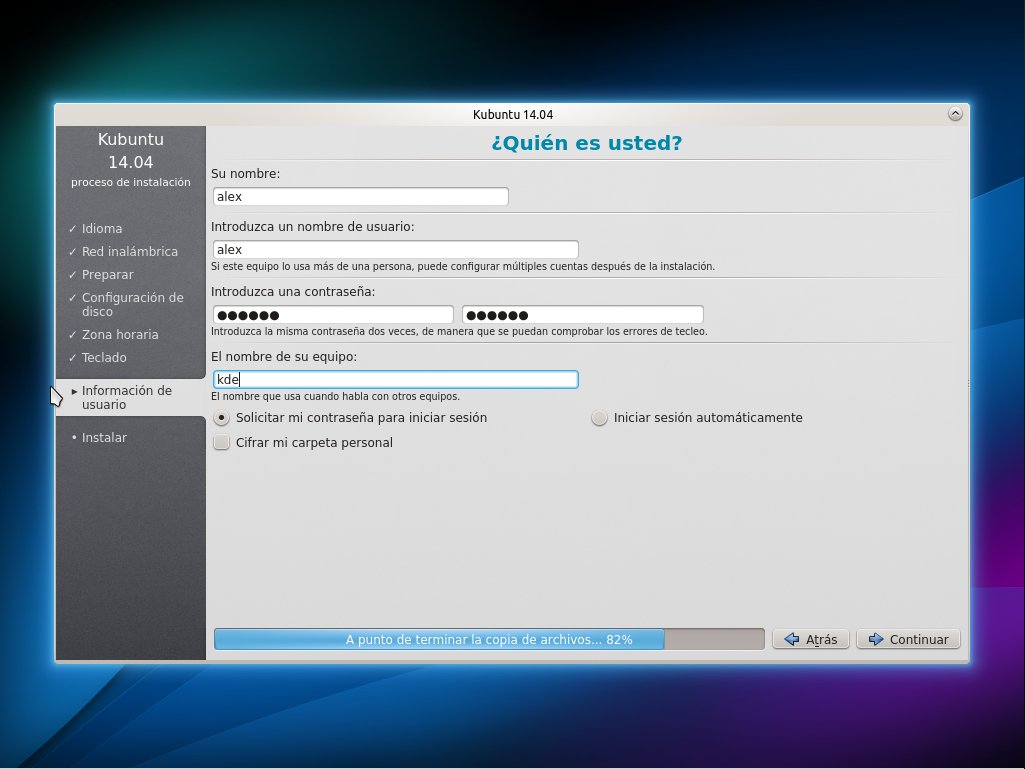Click the window shade button in title bar

955,114
